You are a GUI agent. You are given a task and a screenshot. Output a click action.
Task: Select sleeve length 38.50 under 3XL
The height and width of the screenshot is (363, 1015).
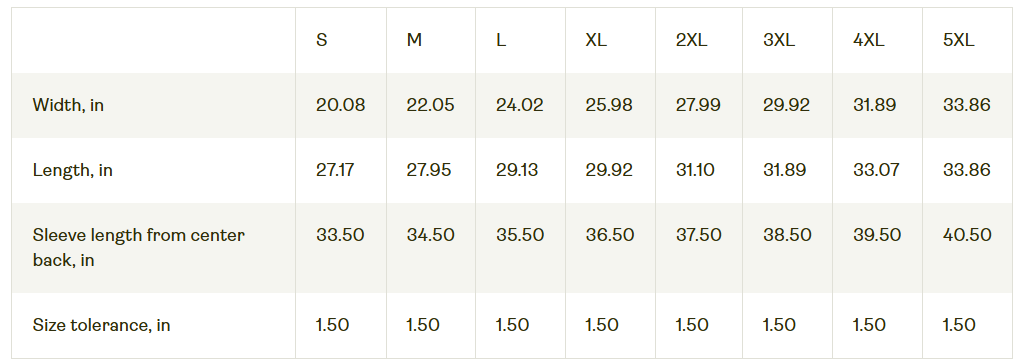pos(787,235)
